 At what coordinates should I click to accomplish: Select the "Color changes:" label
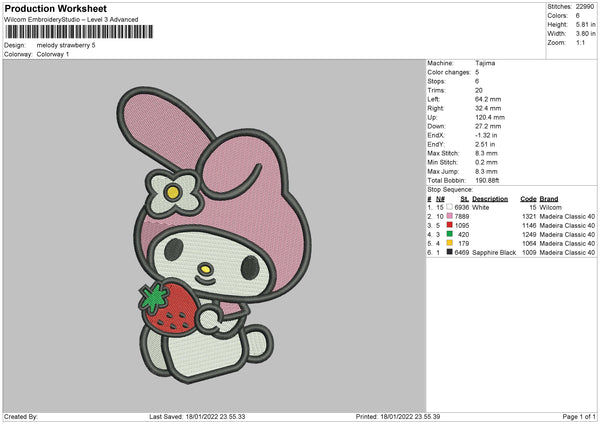449,72
